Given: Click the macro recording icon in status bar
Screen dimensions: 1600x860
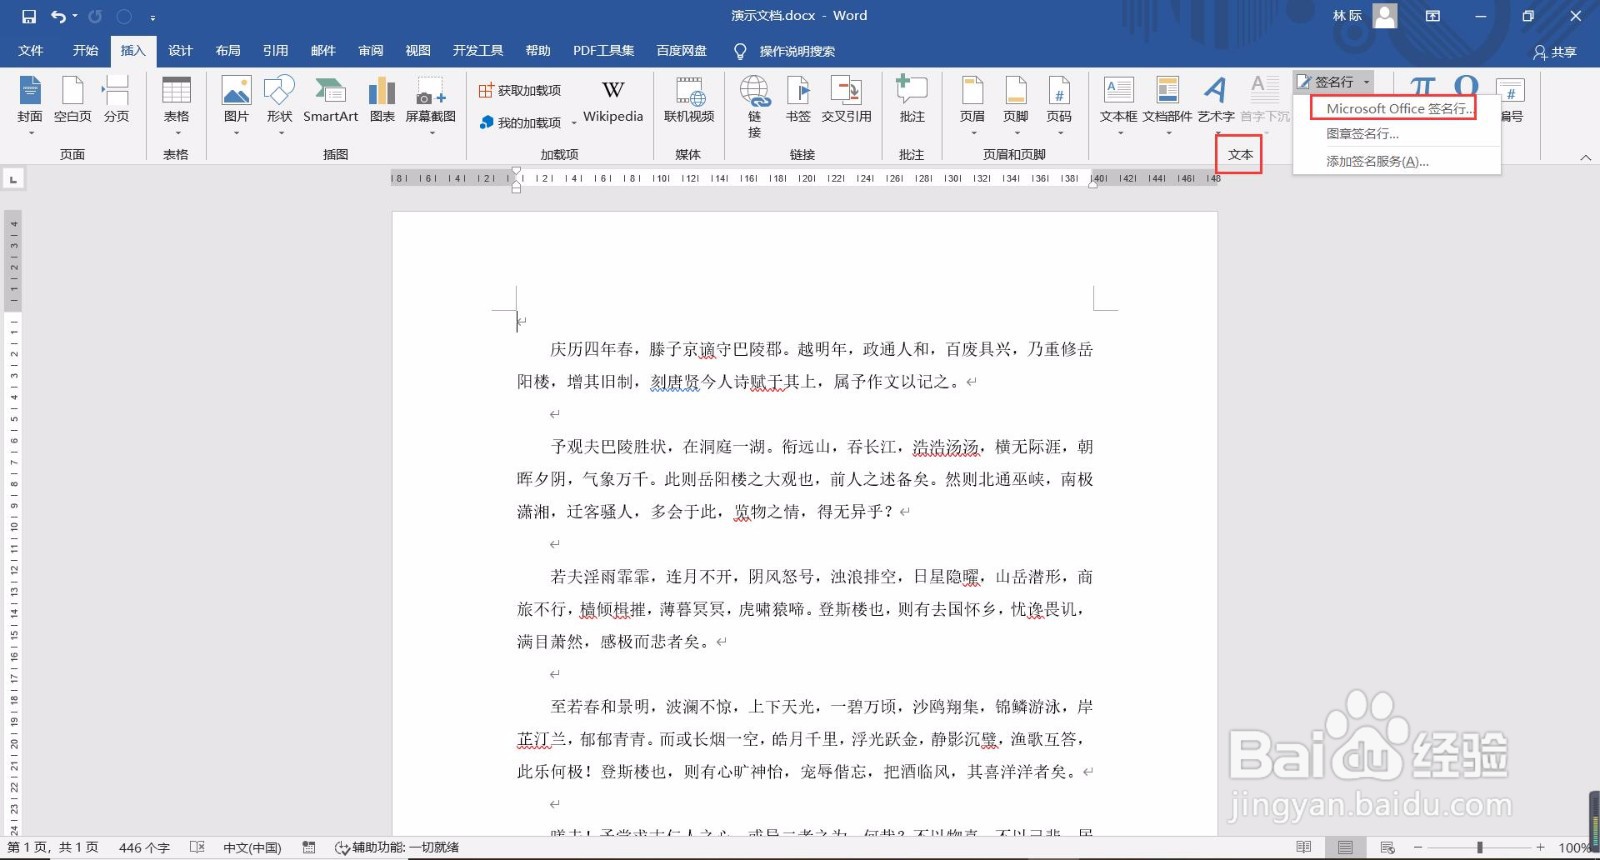Looking at the screenshot, I should [309, 848].
